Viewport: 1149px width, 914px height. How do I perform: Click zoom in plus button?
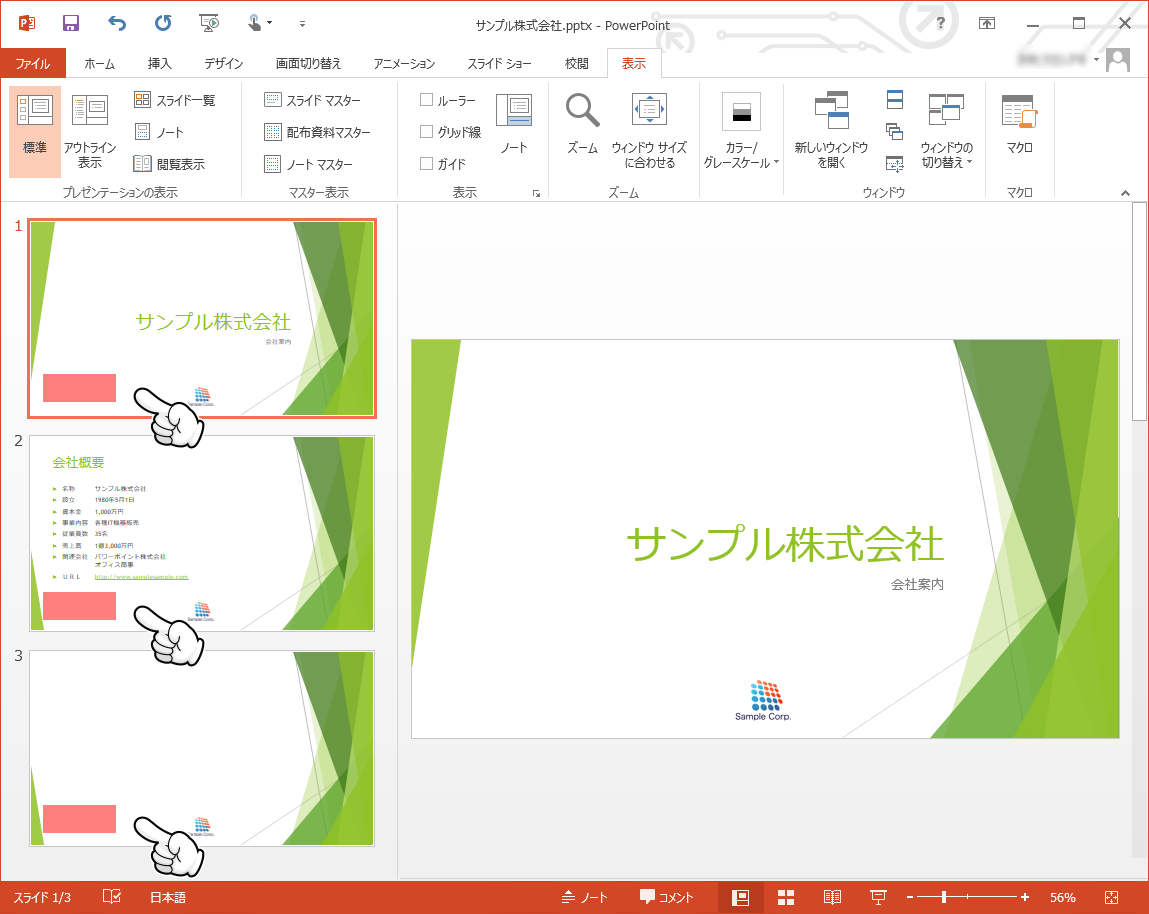click(x=1024, y=897)
